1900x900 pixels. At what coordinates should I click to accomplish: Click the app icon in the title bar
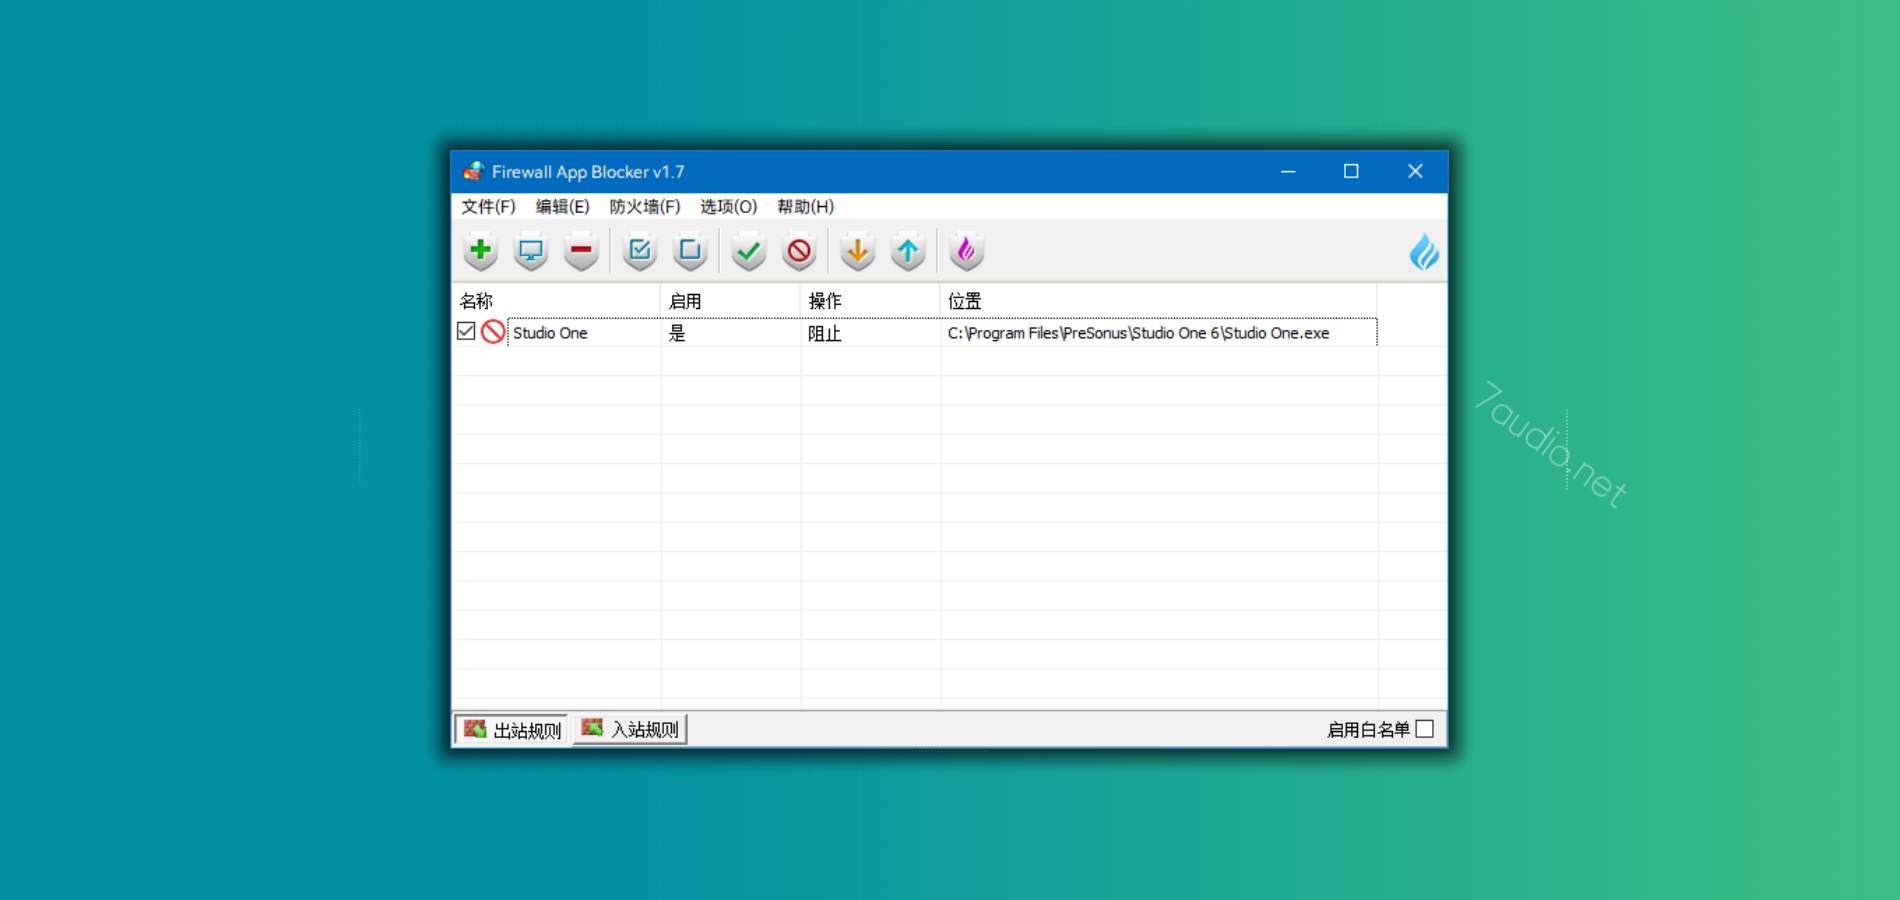point(473,171)
